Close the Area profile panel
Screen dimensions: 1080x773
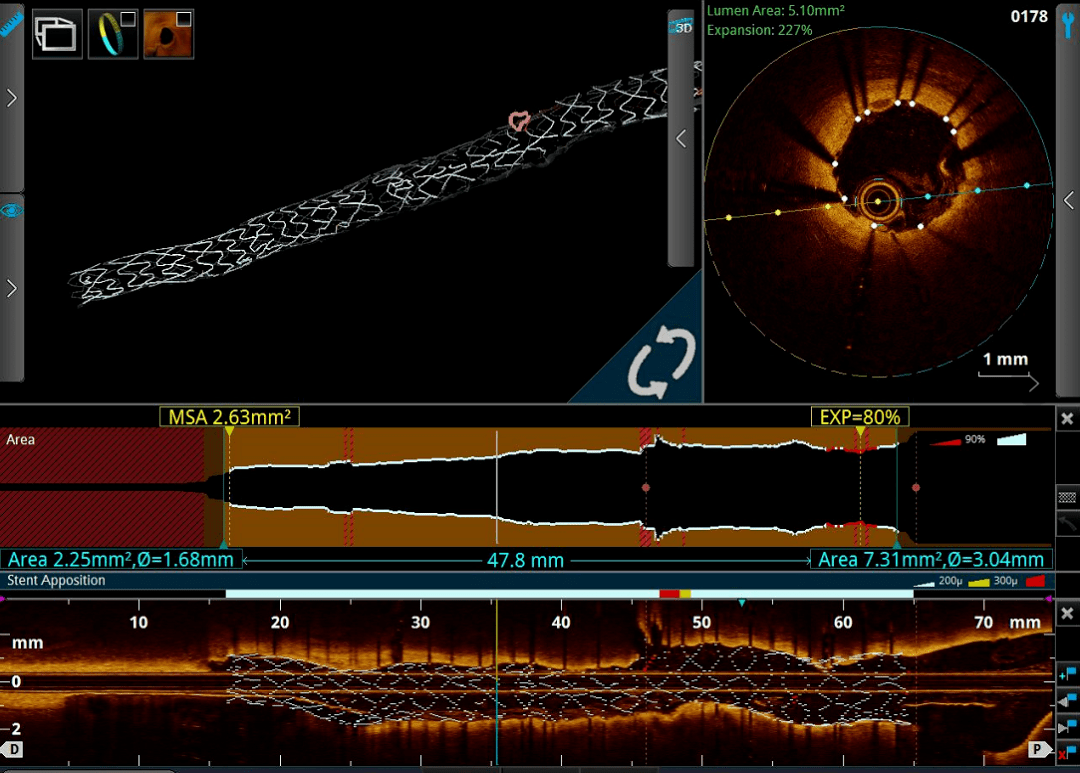point(1067,418)
